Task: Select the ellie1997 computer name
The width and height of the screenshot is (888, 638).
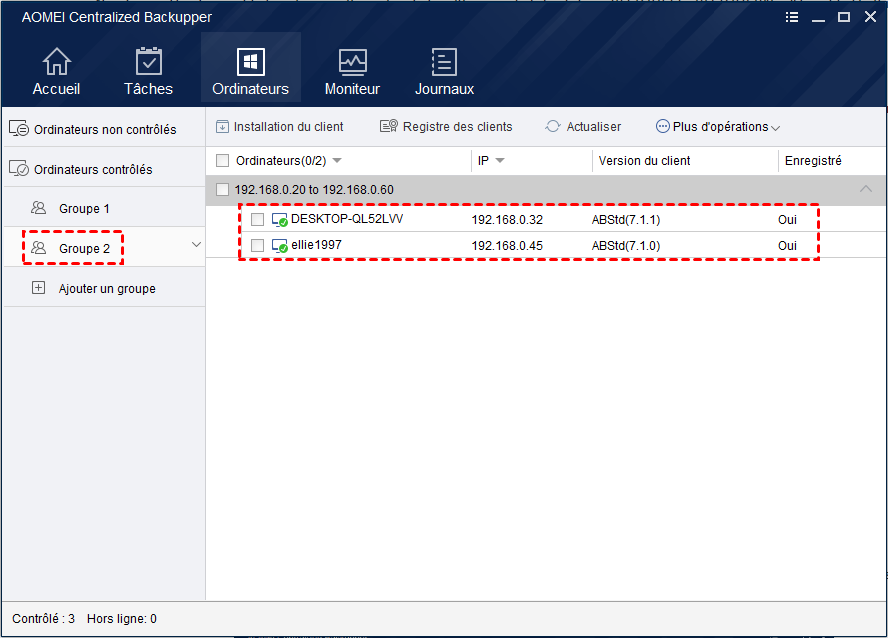Action: (x=316, y=245)
